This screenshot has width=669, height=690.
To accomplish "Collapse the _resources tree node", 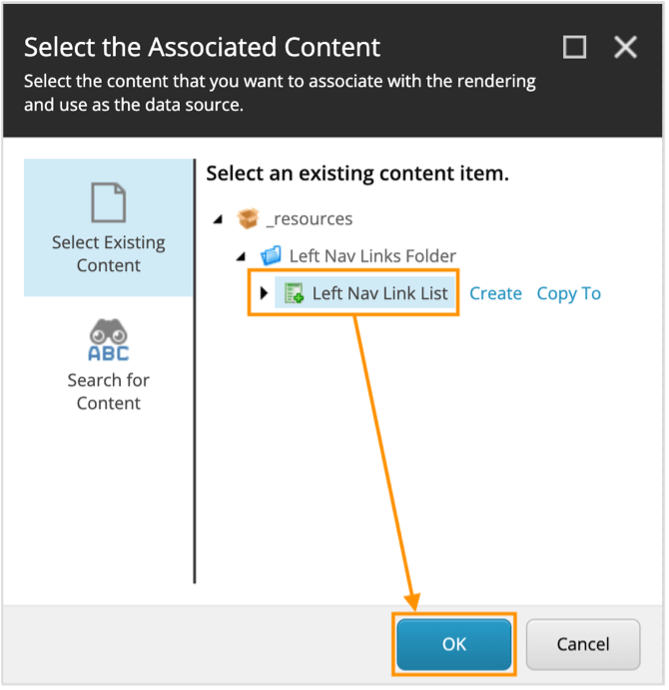I will point(219,219).
